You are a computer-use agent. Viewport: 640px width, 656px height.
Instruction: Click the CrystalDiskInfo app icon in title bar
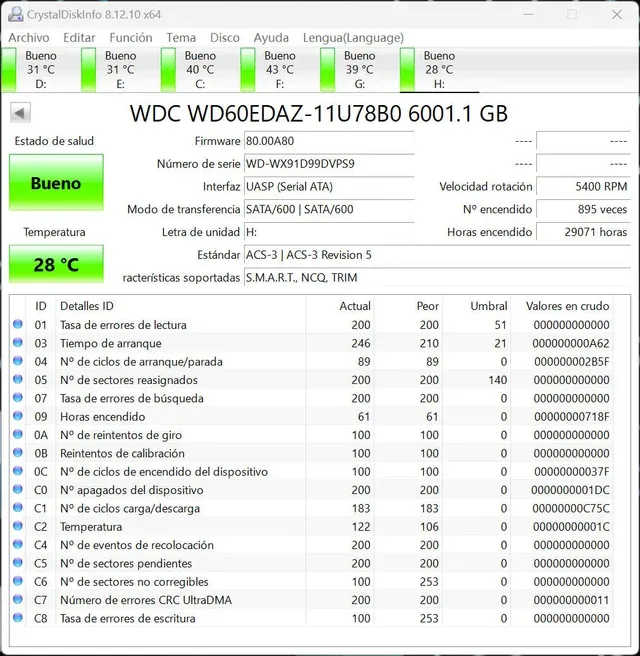click(x=15, y=14)
